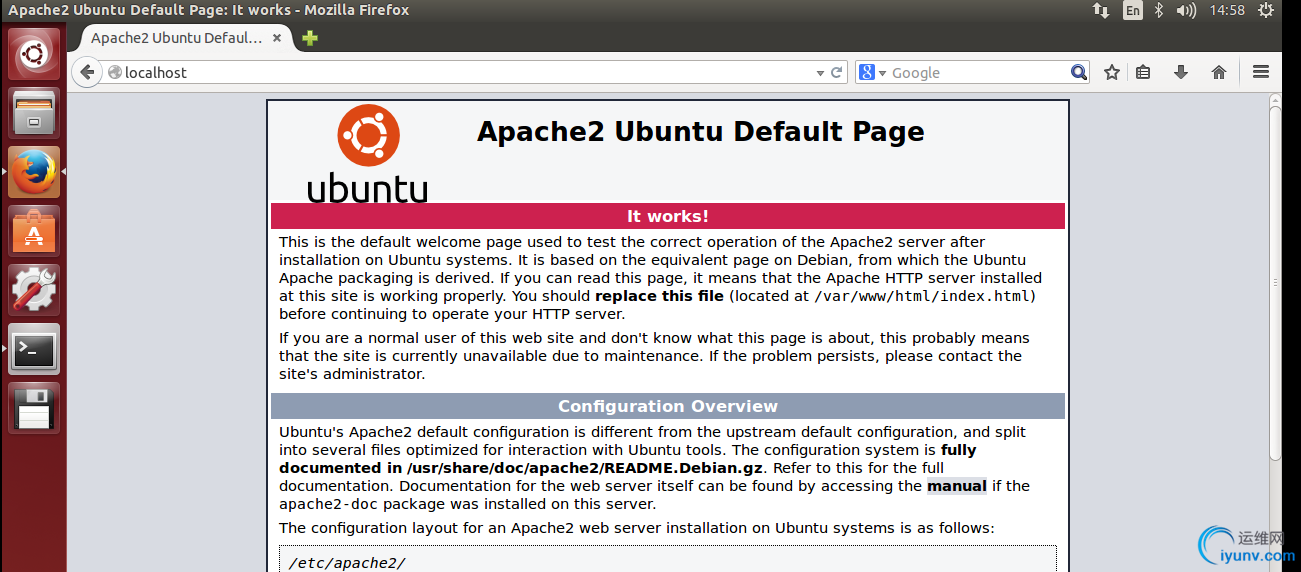1301x572 pixels.
Task: Open the Bluetooth indicator menu
Action: [1159, 10]
